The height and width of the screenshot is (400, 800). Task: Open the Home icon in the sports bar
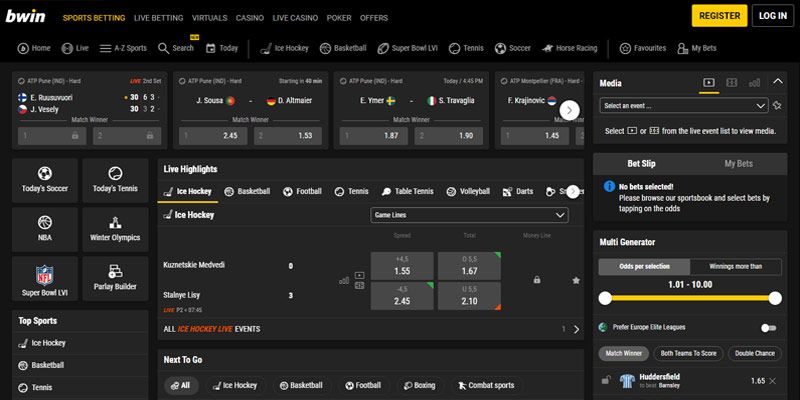tap(23, 48)
